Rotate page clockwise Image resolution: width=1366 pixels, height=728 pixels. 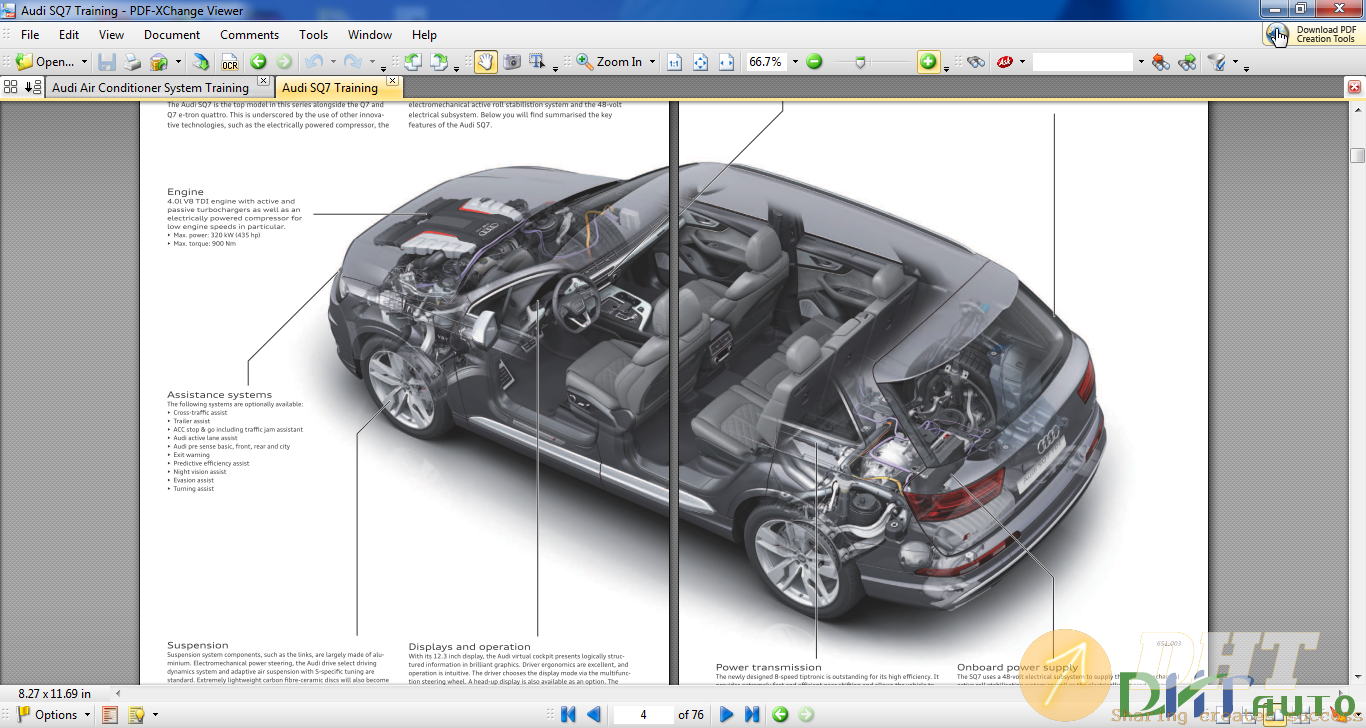pos(439,62)
